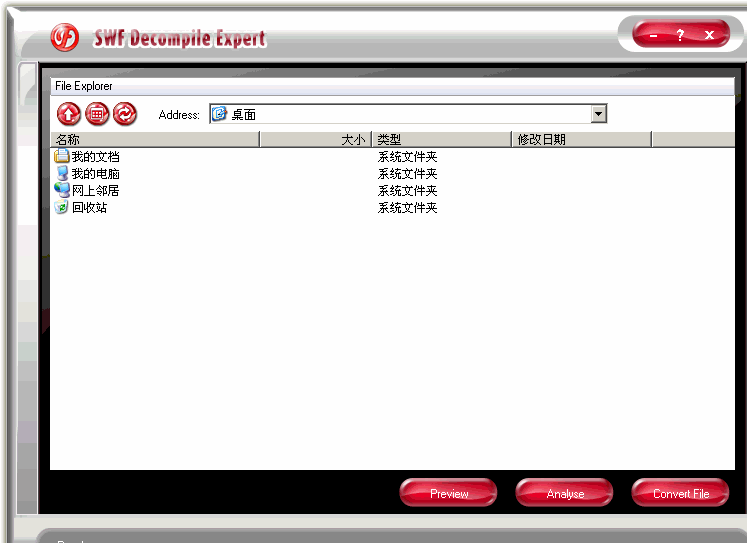Minimize the SWF Decompile Expert window
The image size is (747, 543).
point(653,35)
